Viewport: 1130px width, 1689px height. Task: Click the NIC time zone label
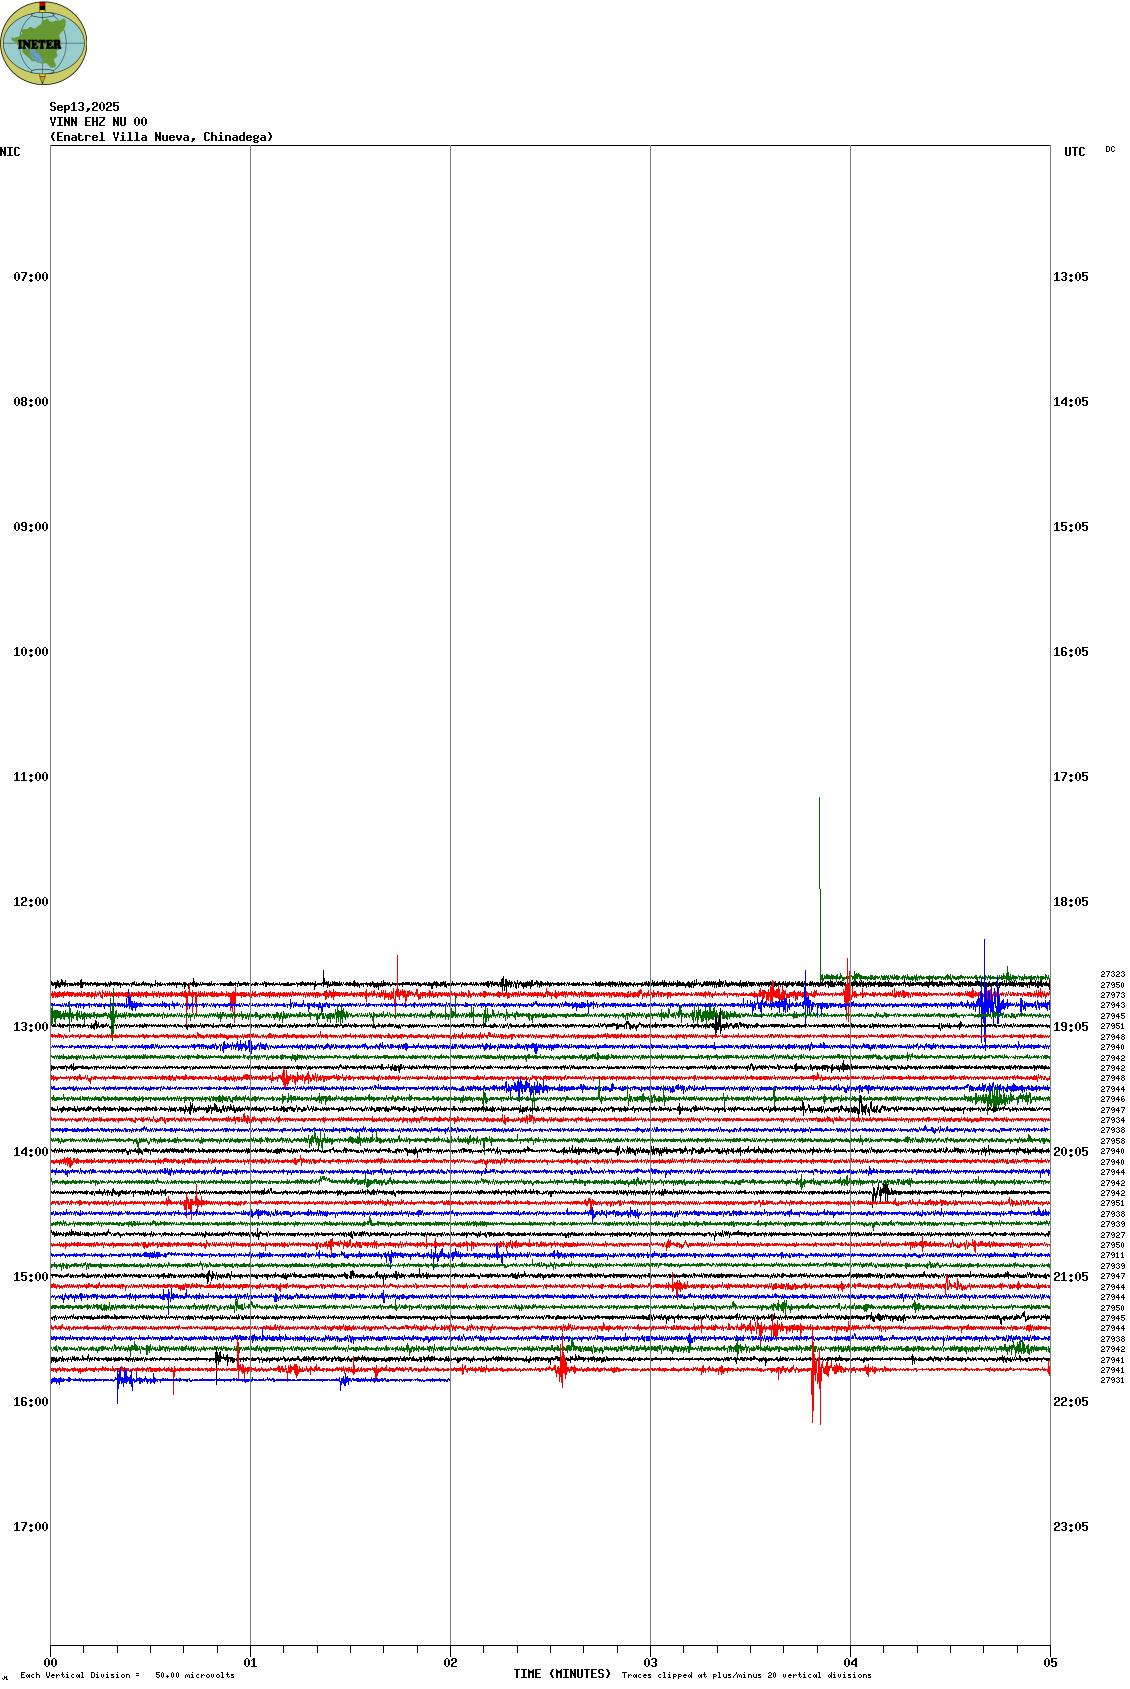click(x=10, y=152)
